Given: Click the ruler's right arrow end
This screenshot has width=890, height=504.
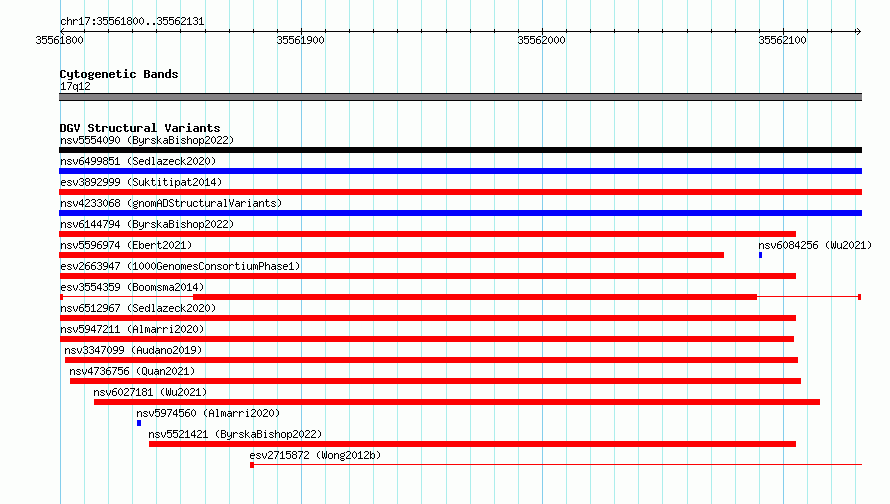Looking at the screenshot, I should click(x=859, y=31).
